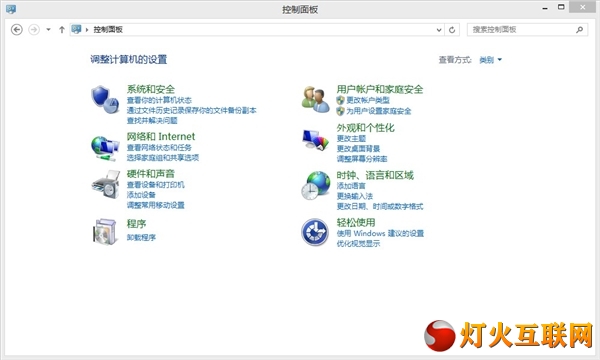Open the 硬件和声音 category heading
The width and height of the screenshot is (600, 360).
151,174
